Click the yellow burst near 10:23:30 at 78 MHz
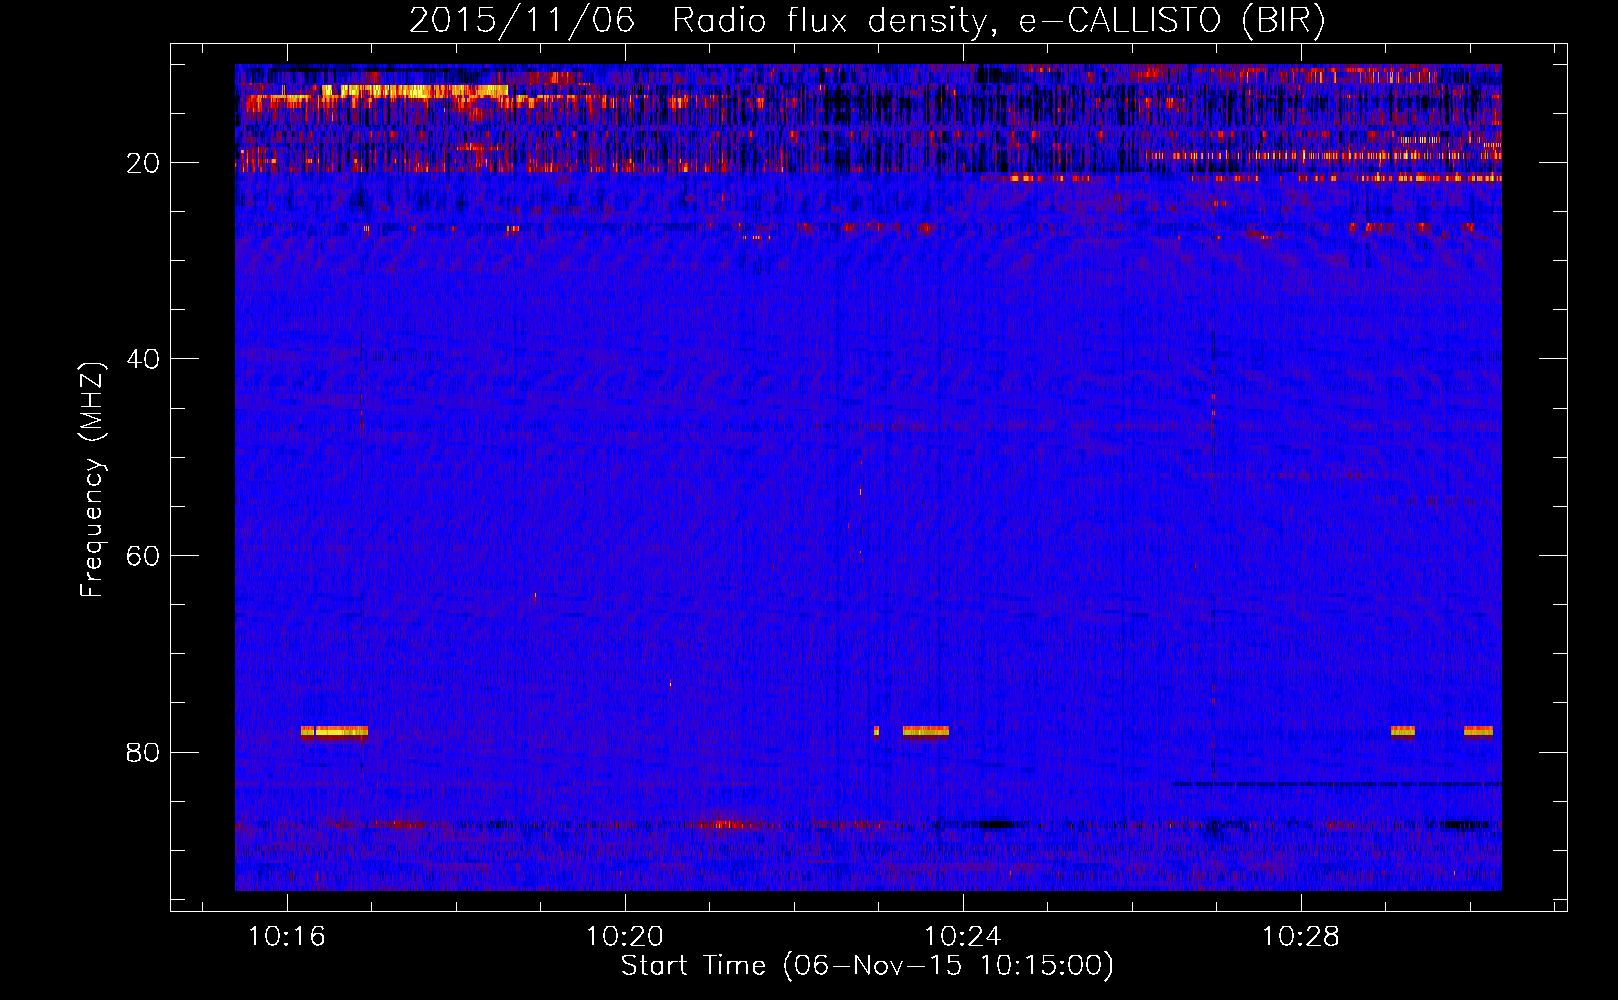Screen dimensions: 1618x1000 (925, 731)
